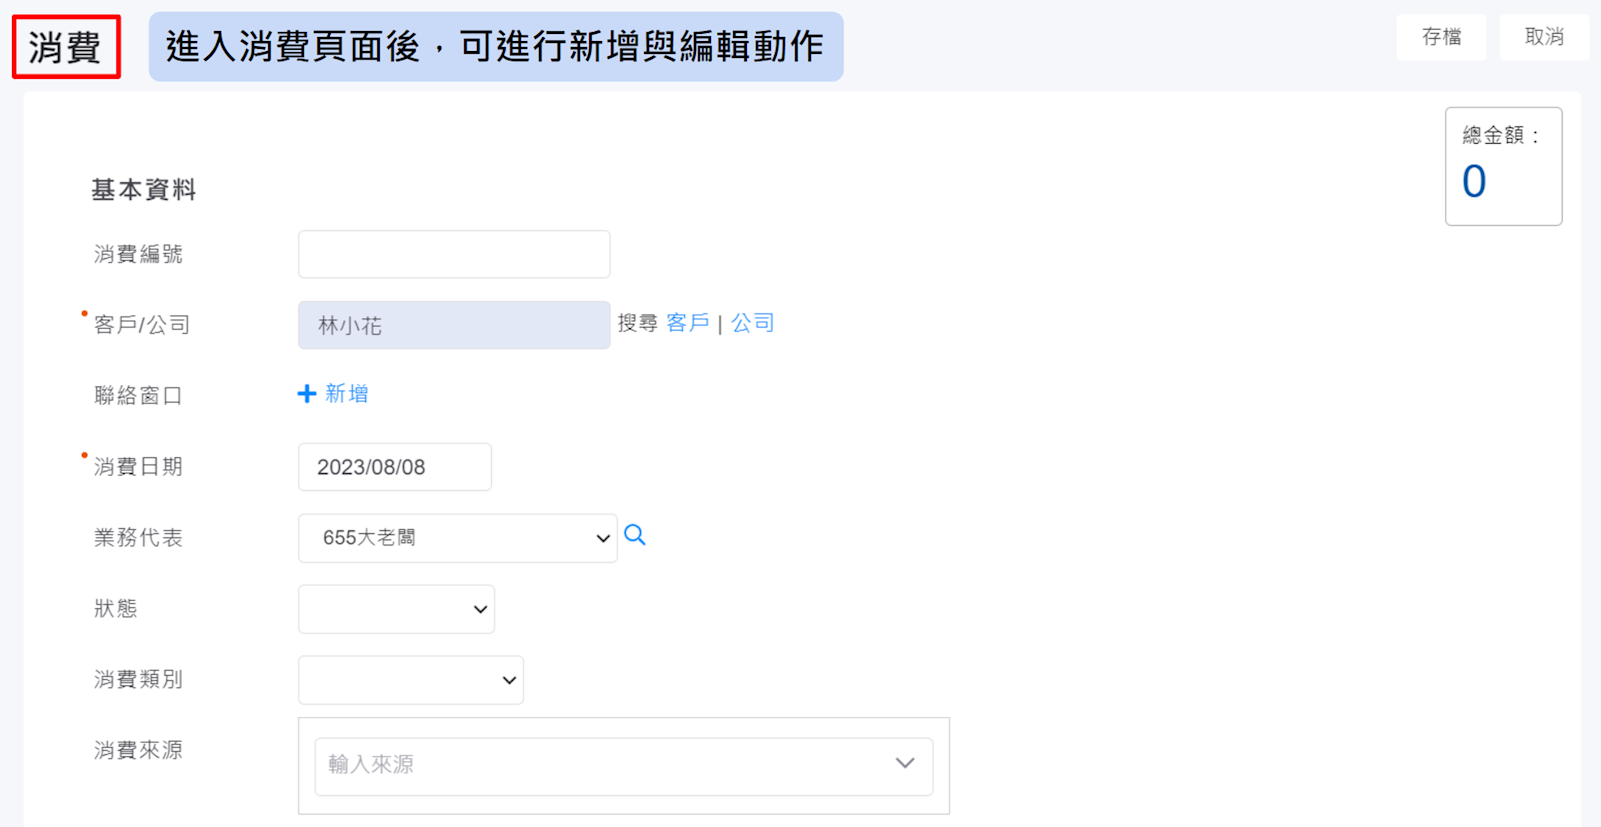The height and width of the screenshot is (827, 1601).
Task: Open the 輸入來源 combo box
Action: (x=624, y=766)
